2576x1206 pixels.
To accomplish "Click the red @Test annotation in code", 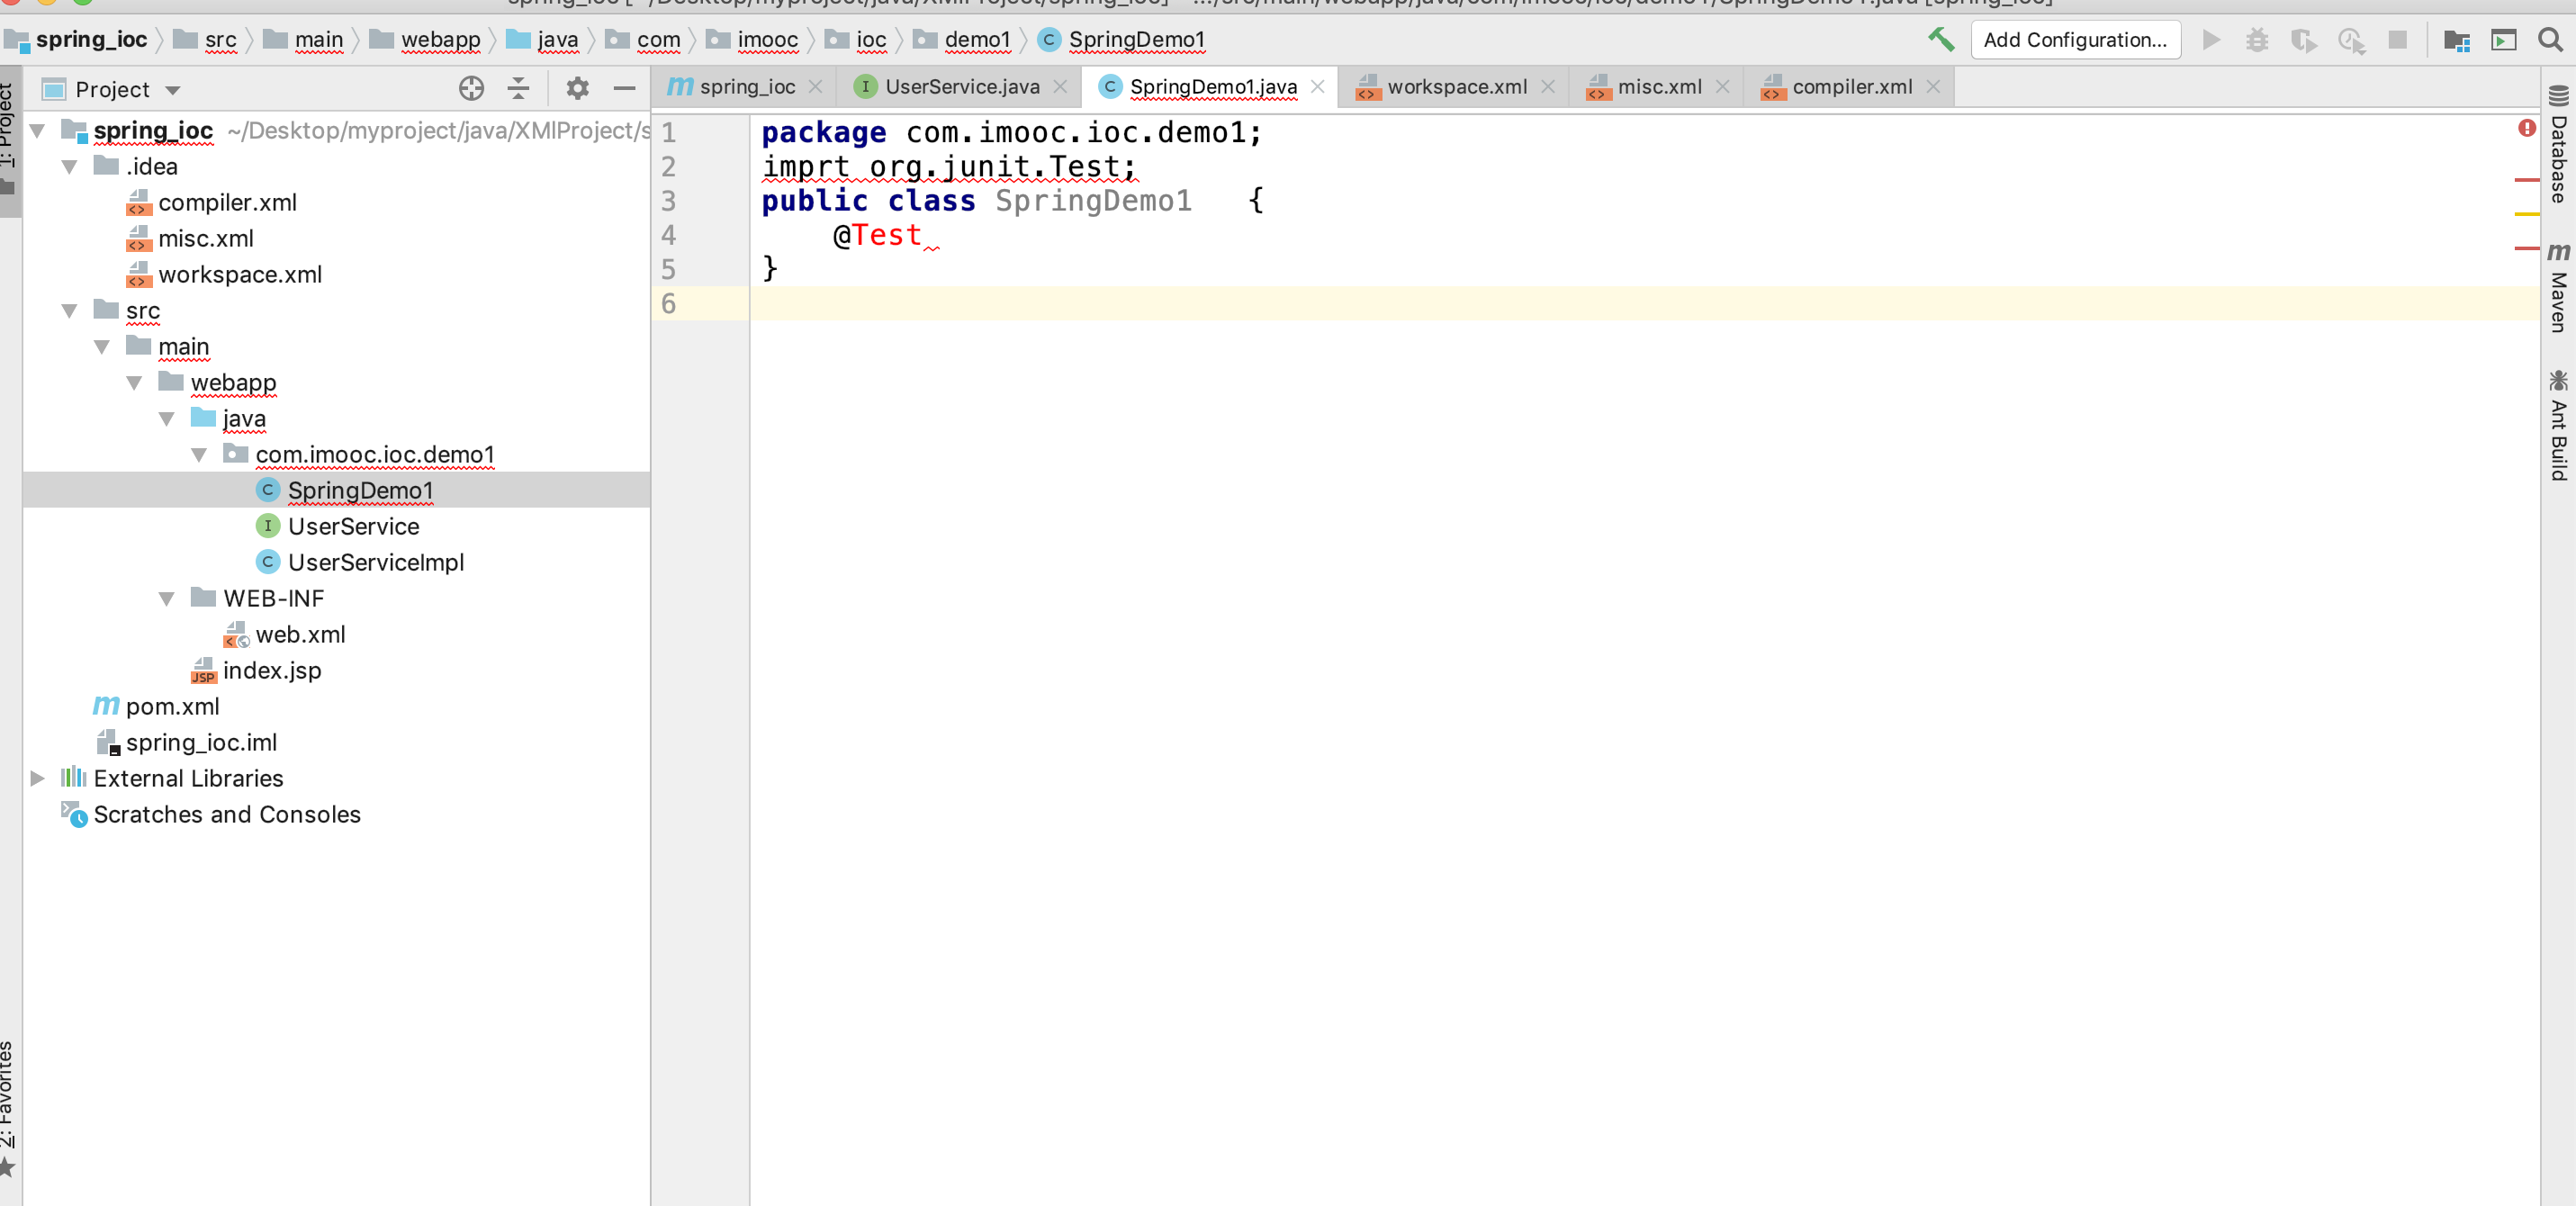I will [x=876, y=235].
